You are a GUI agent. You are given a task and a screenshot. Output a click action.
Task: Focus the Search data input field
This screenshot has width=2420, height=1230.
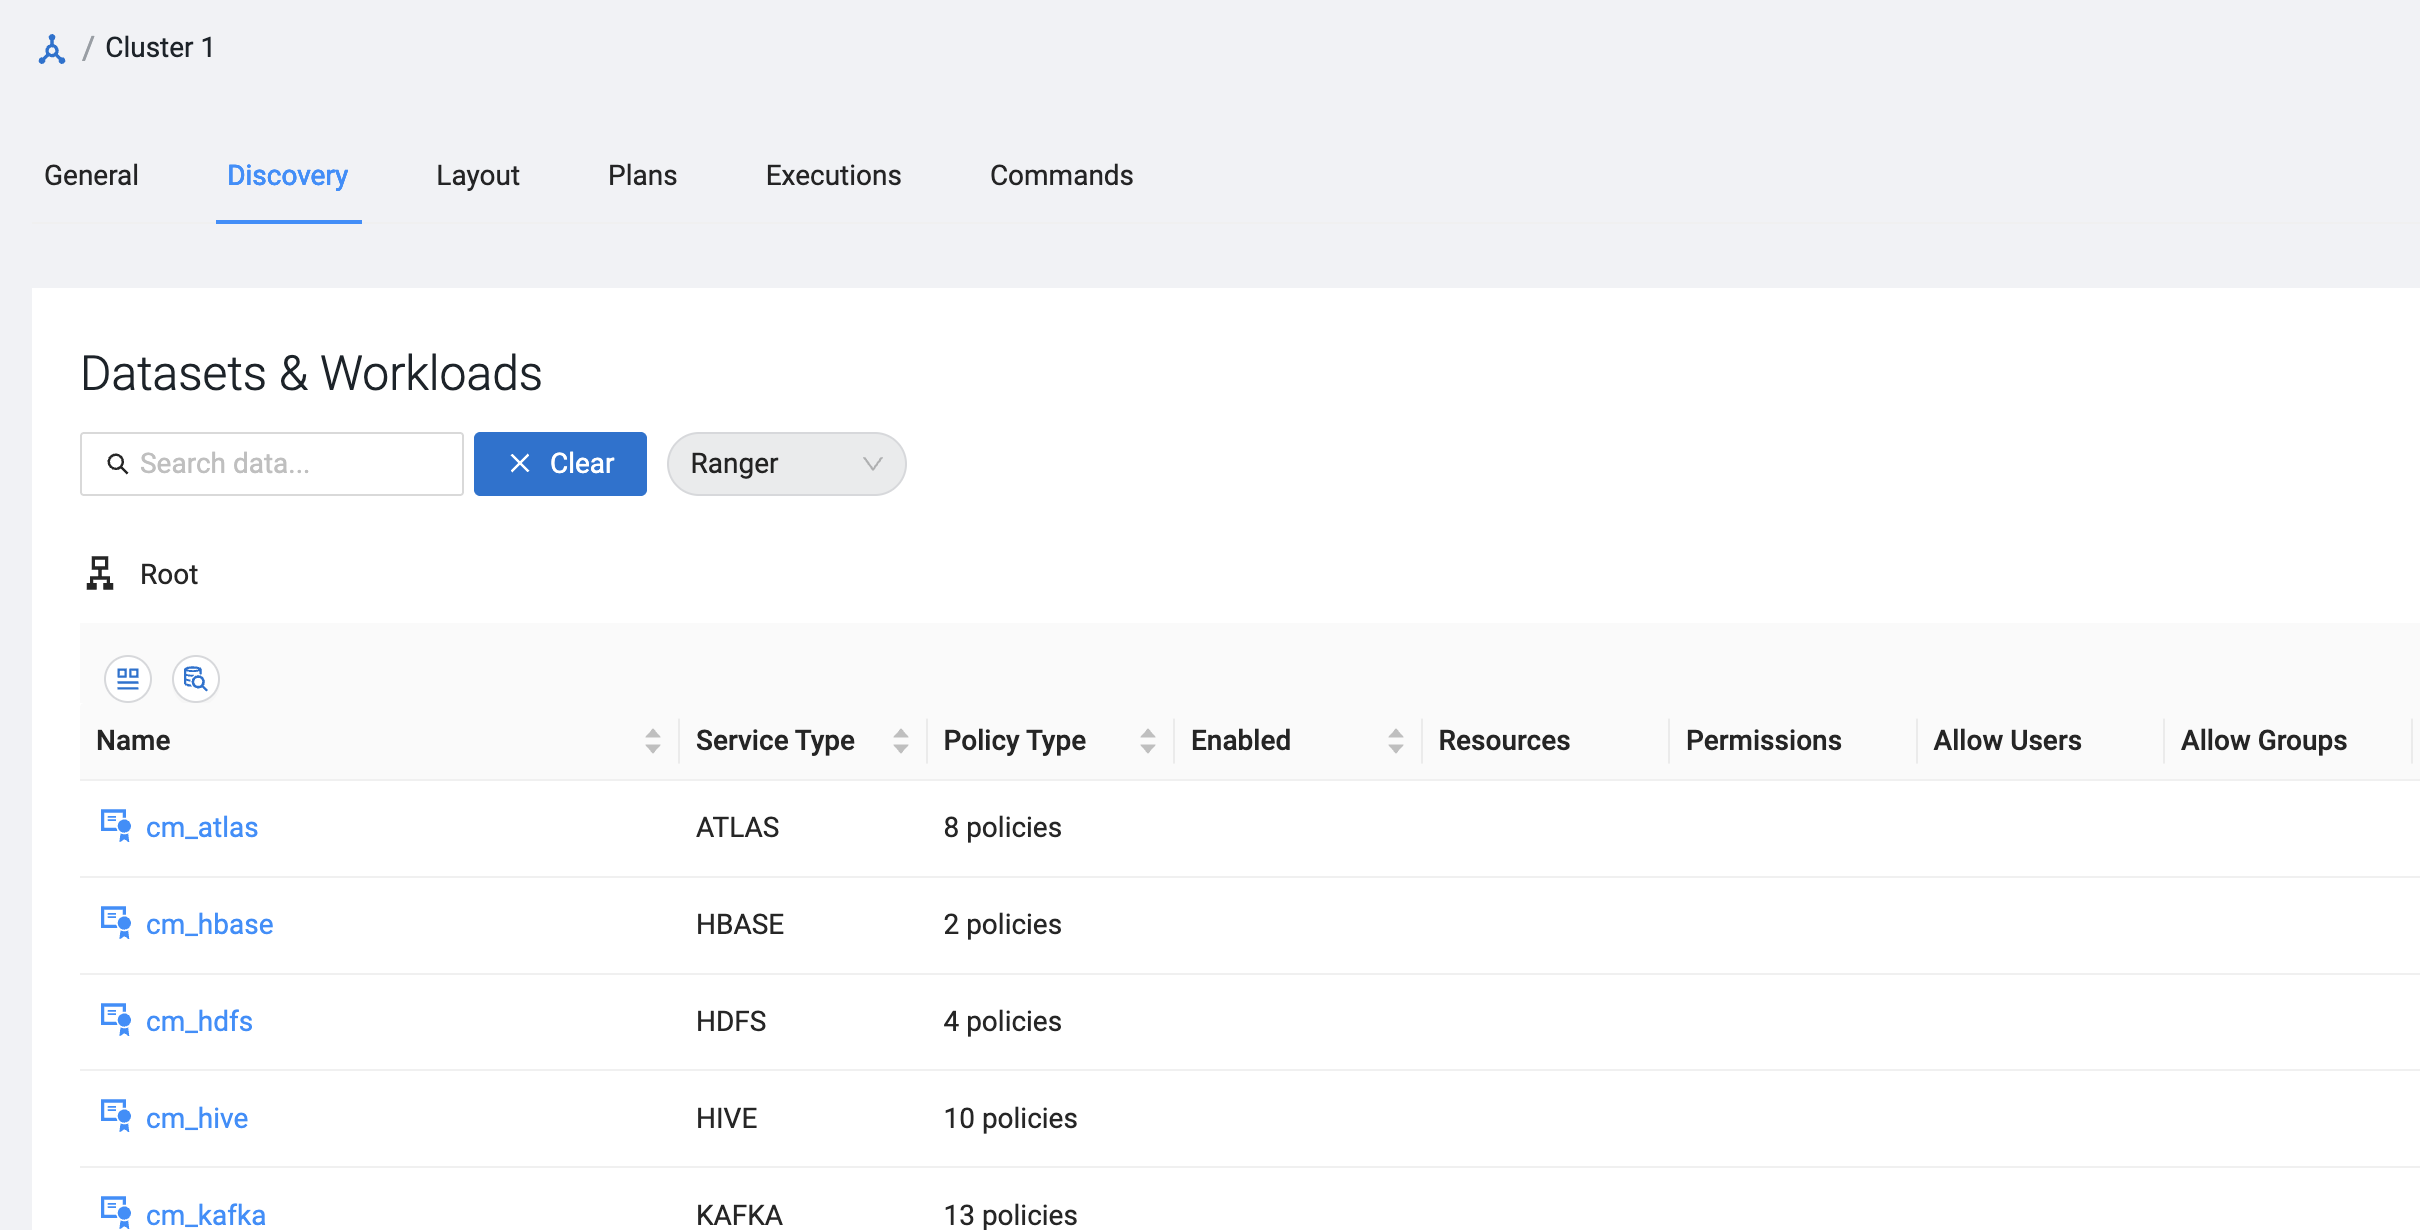(272, 464)
